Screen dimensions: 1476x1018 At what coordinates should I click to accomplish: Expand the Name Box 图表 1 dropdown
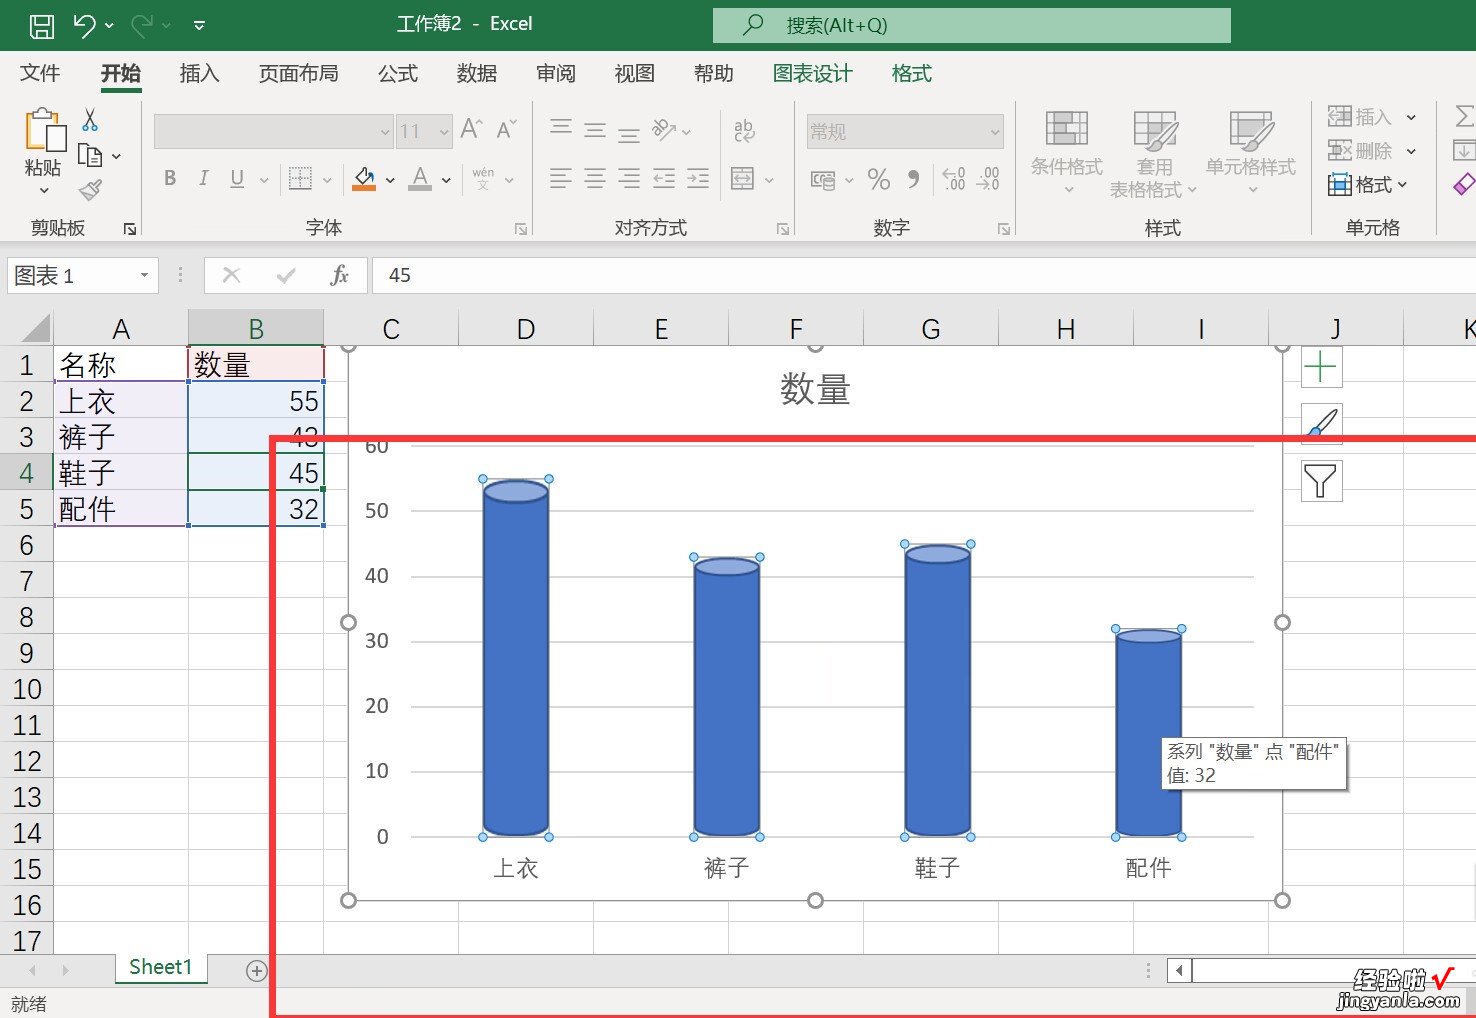pos(144,275)
